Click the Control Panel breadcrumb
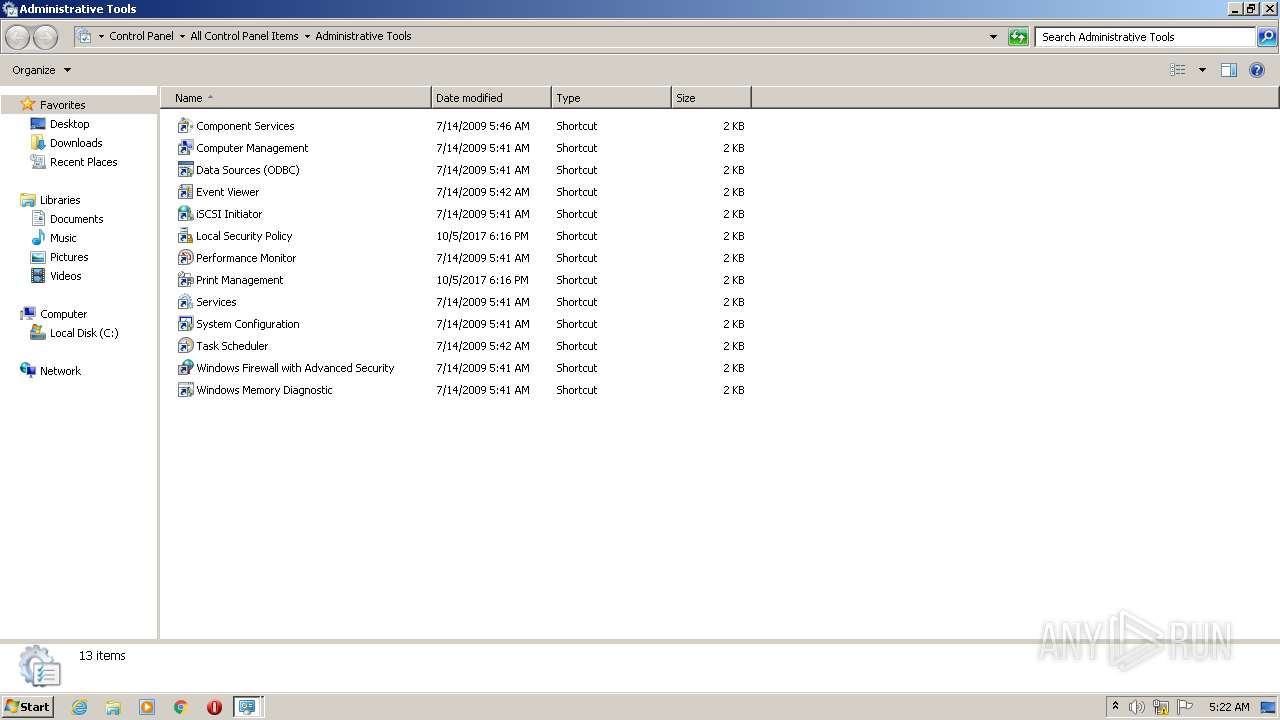 point(141,36)
